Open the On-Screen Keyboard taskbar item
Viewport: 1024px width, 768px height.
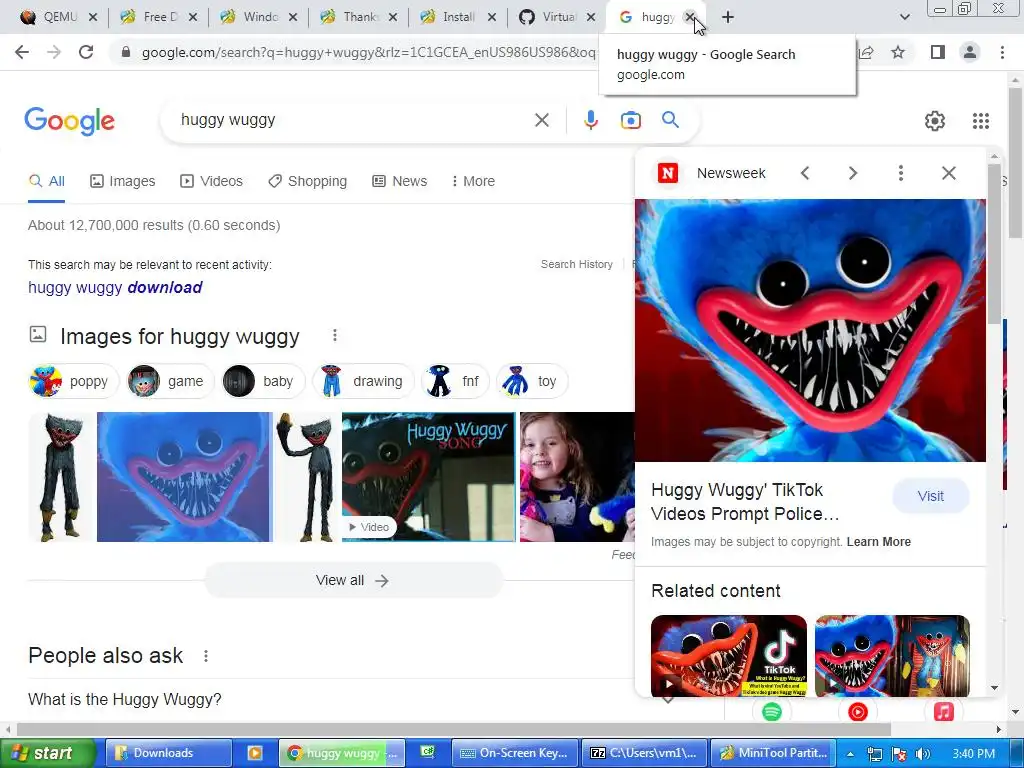tap(515, 753)
